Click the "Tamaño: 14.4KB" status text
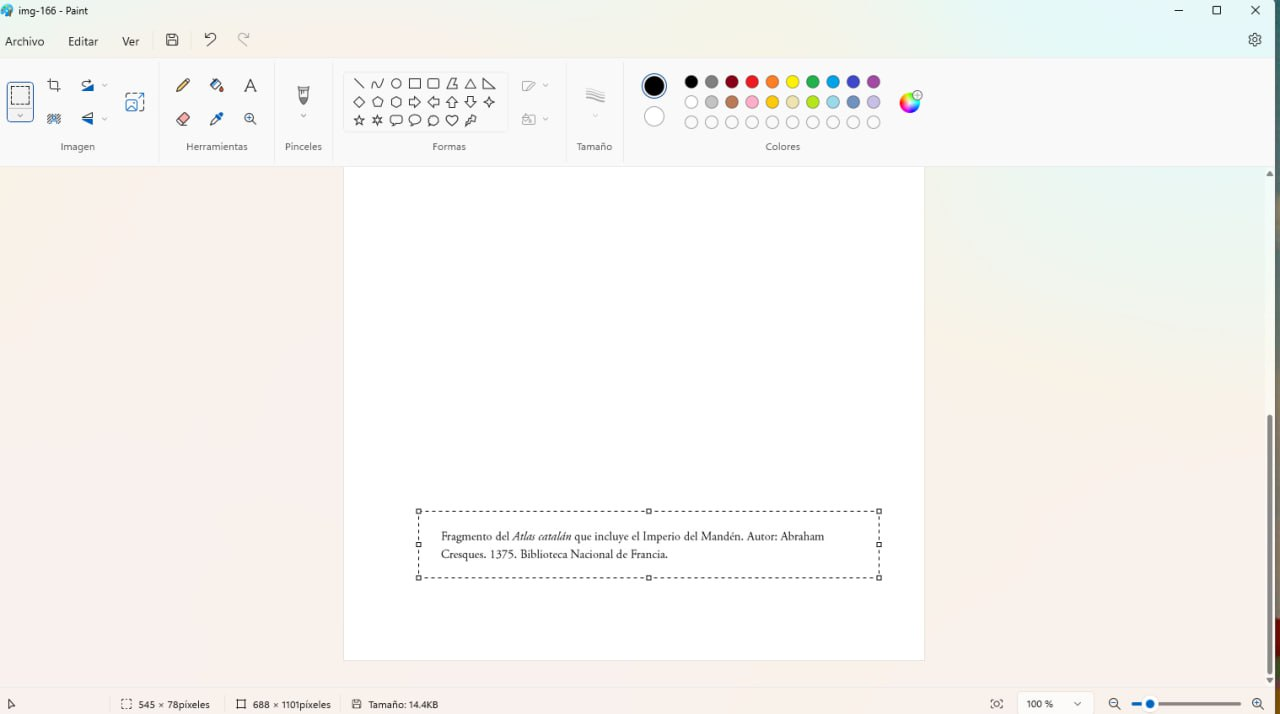 403,704
